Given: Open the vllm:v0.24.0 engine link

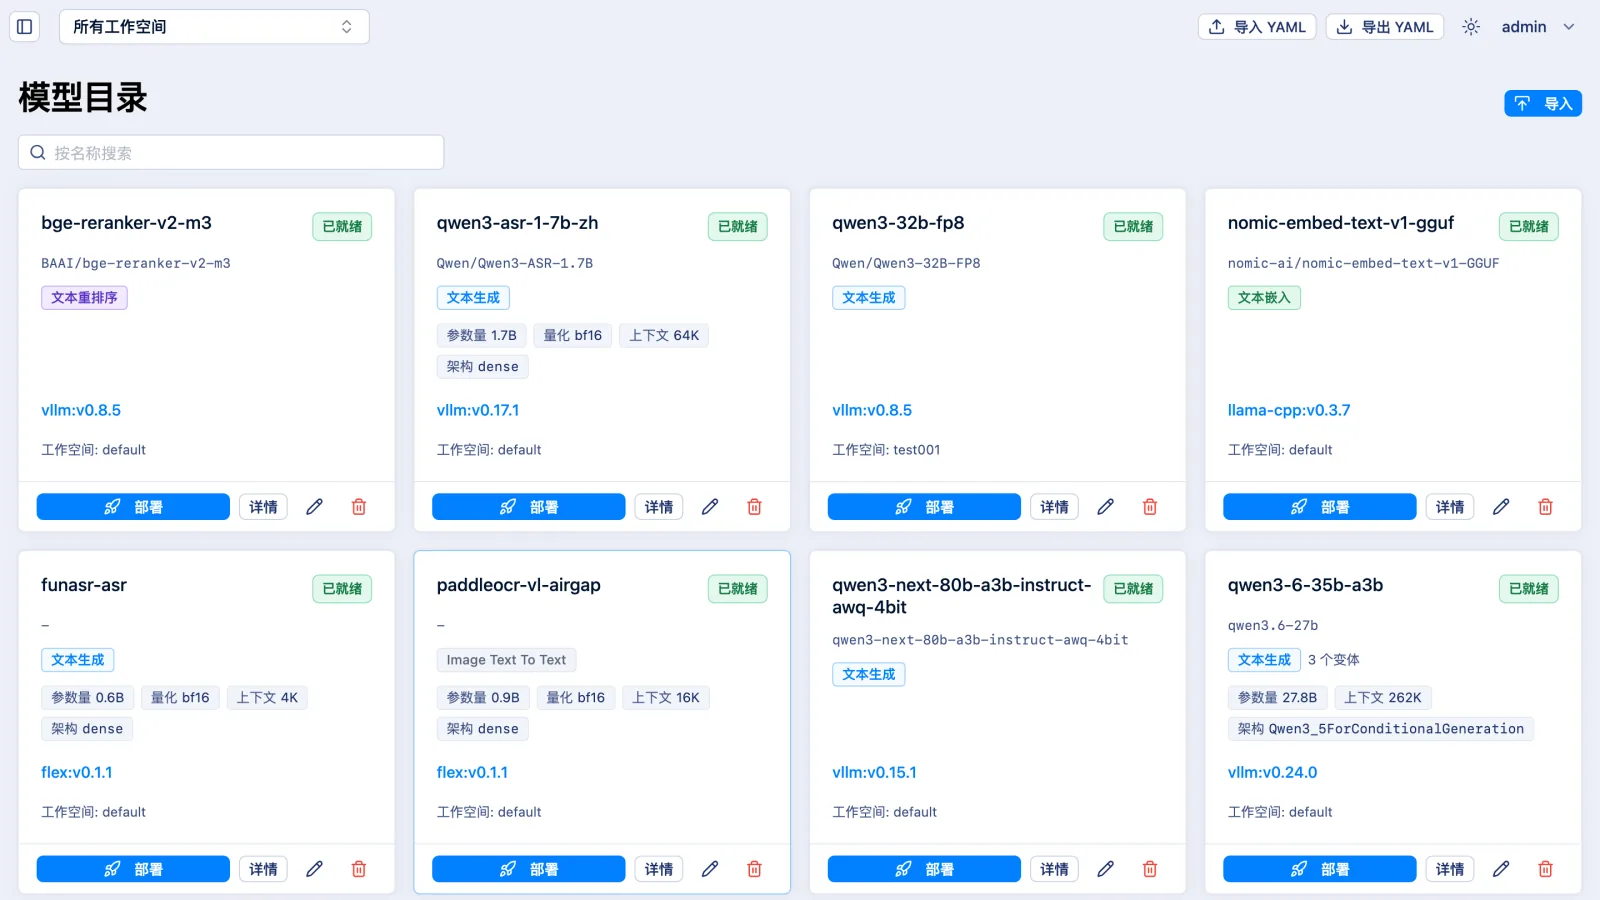Looking at the screenshot, I should pyautogui.click(x=1272, y=772).
